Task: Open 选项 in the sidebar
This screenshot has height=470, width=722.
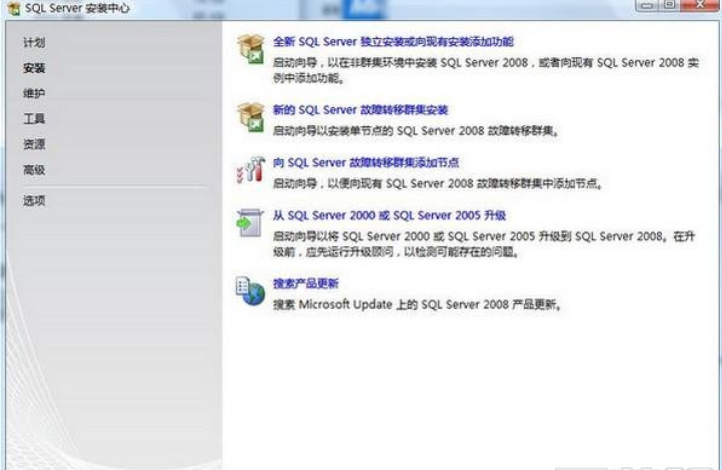Action: 34,201
